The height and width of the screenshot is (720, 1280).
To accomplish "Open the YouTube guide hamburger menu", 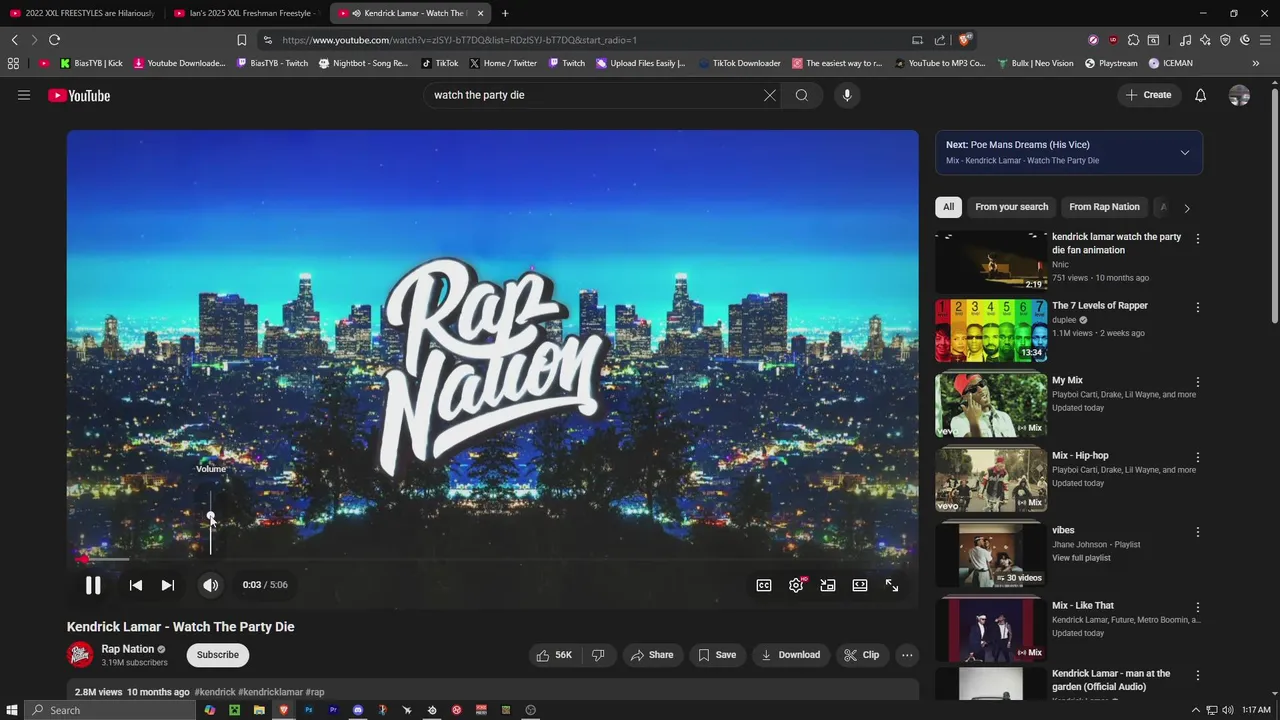I will [24, 95].
